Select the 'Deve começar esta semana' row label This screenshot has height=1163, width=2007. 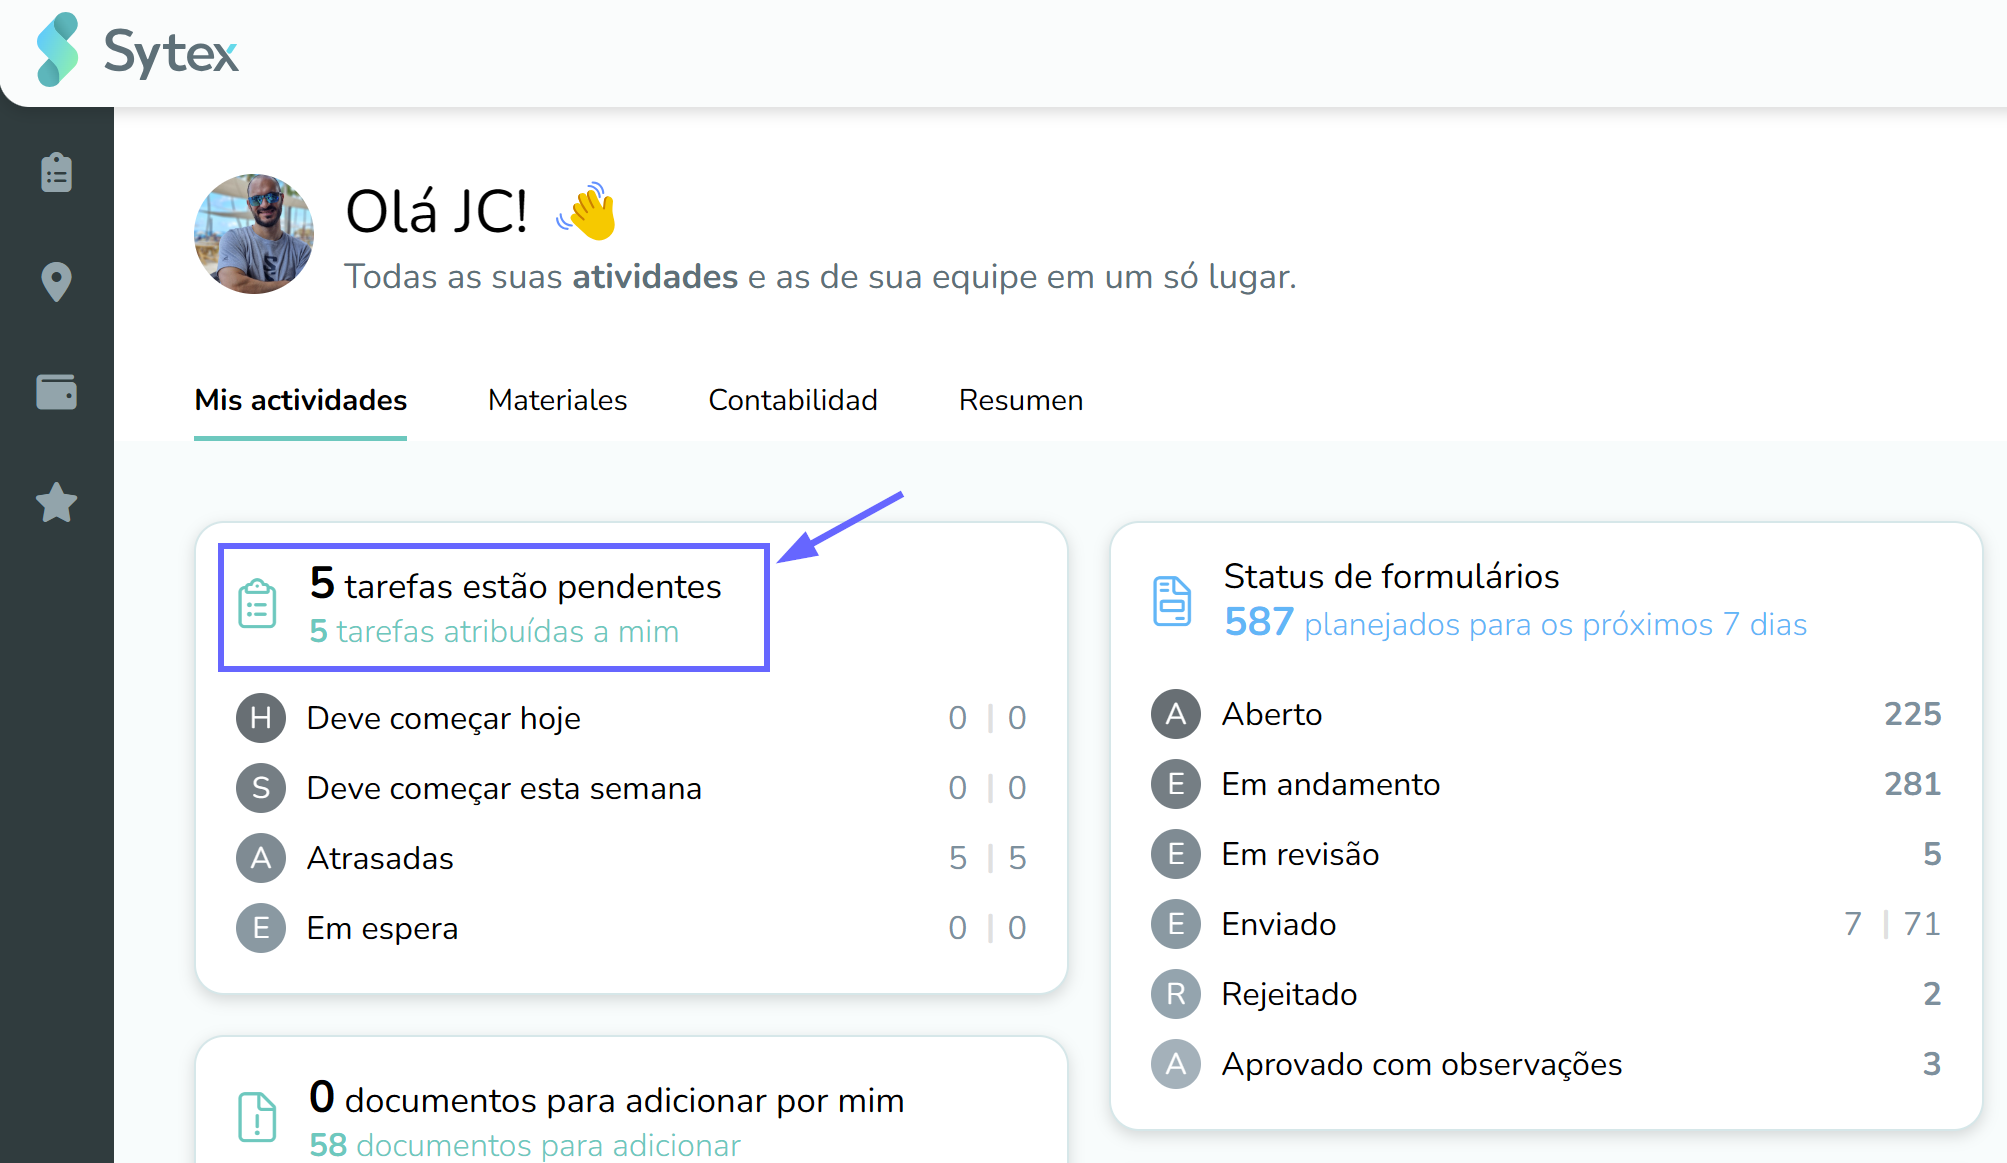[504, 788]
